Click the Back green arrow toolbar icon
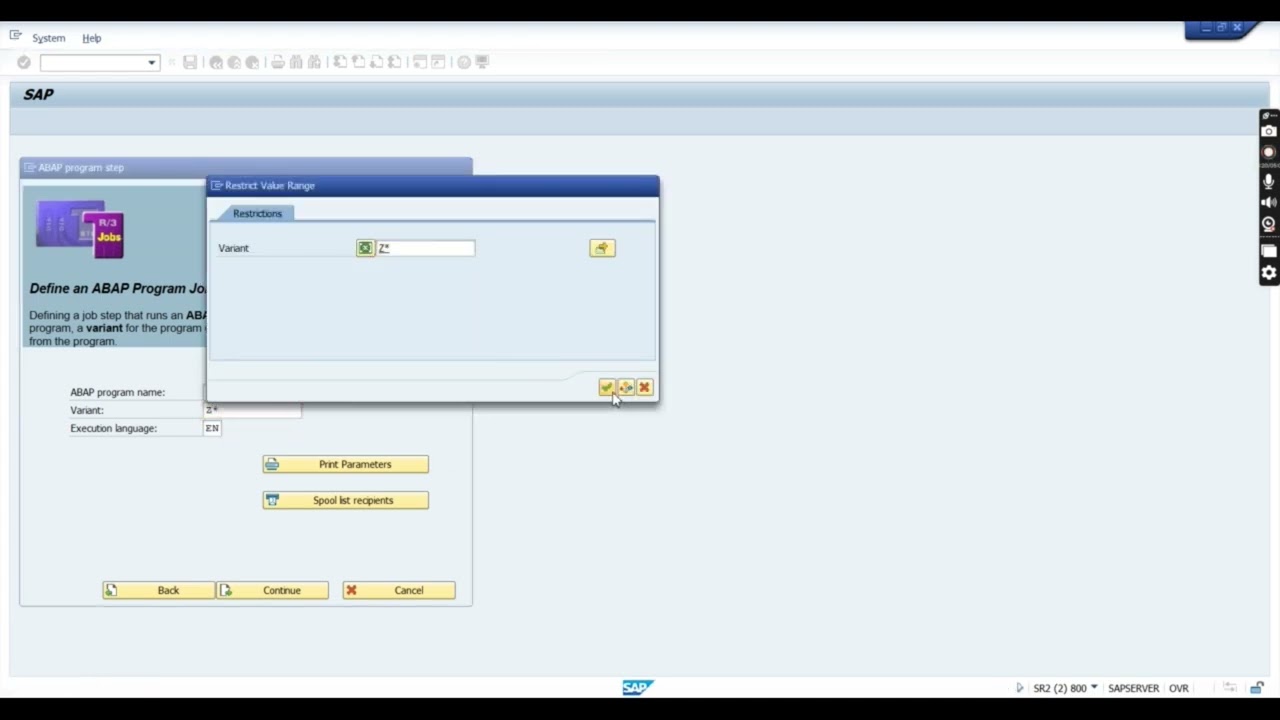Image resolution: width=1280 pixels, height=720 pixels. [216, 62]
